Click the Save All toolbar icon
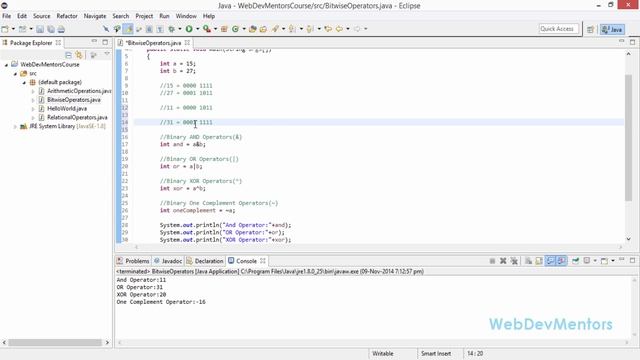The image size is (640, 360). pos(51,29)
